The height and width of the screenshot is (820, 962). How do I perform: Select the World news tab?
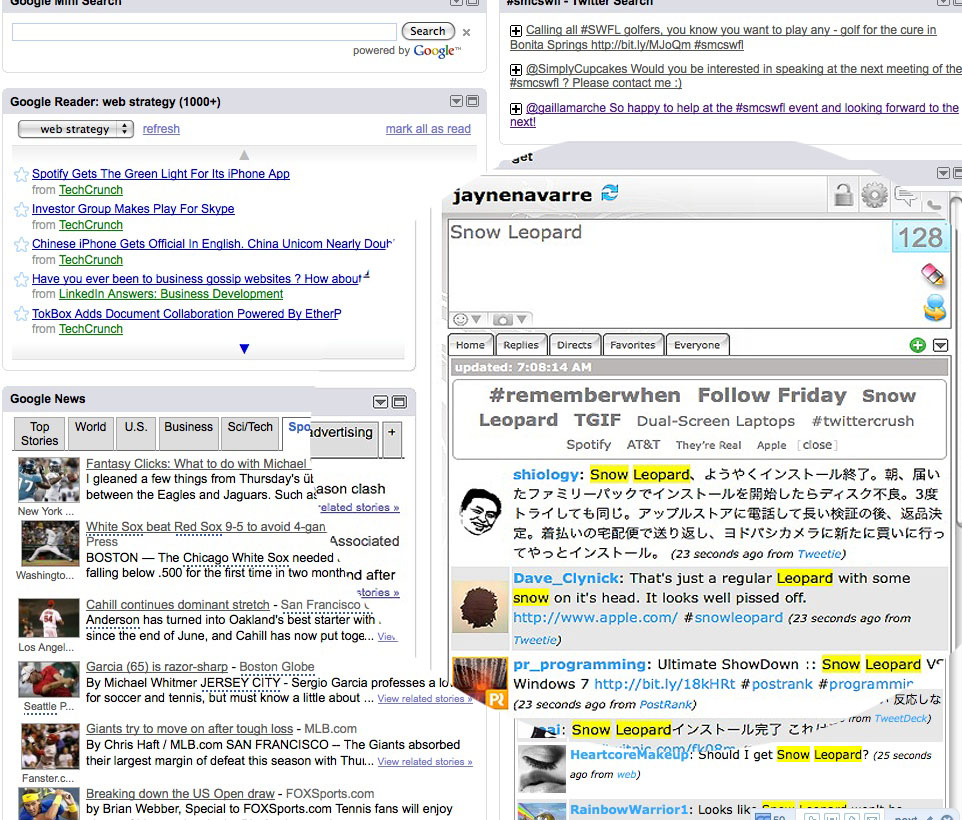pyautogui.click(x=91, y=433)
